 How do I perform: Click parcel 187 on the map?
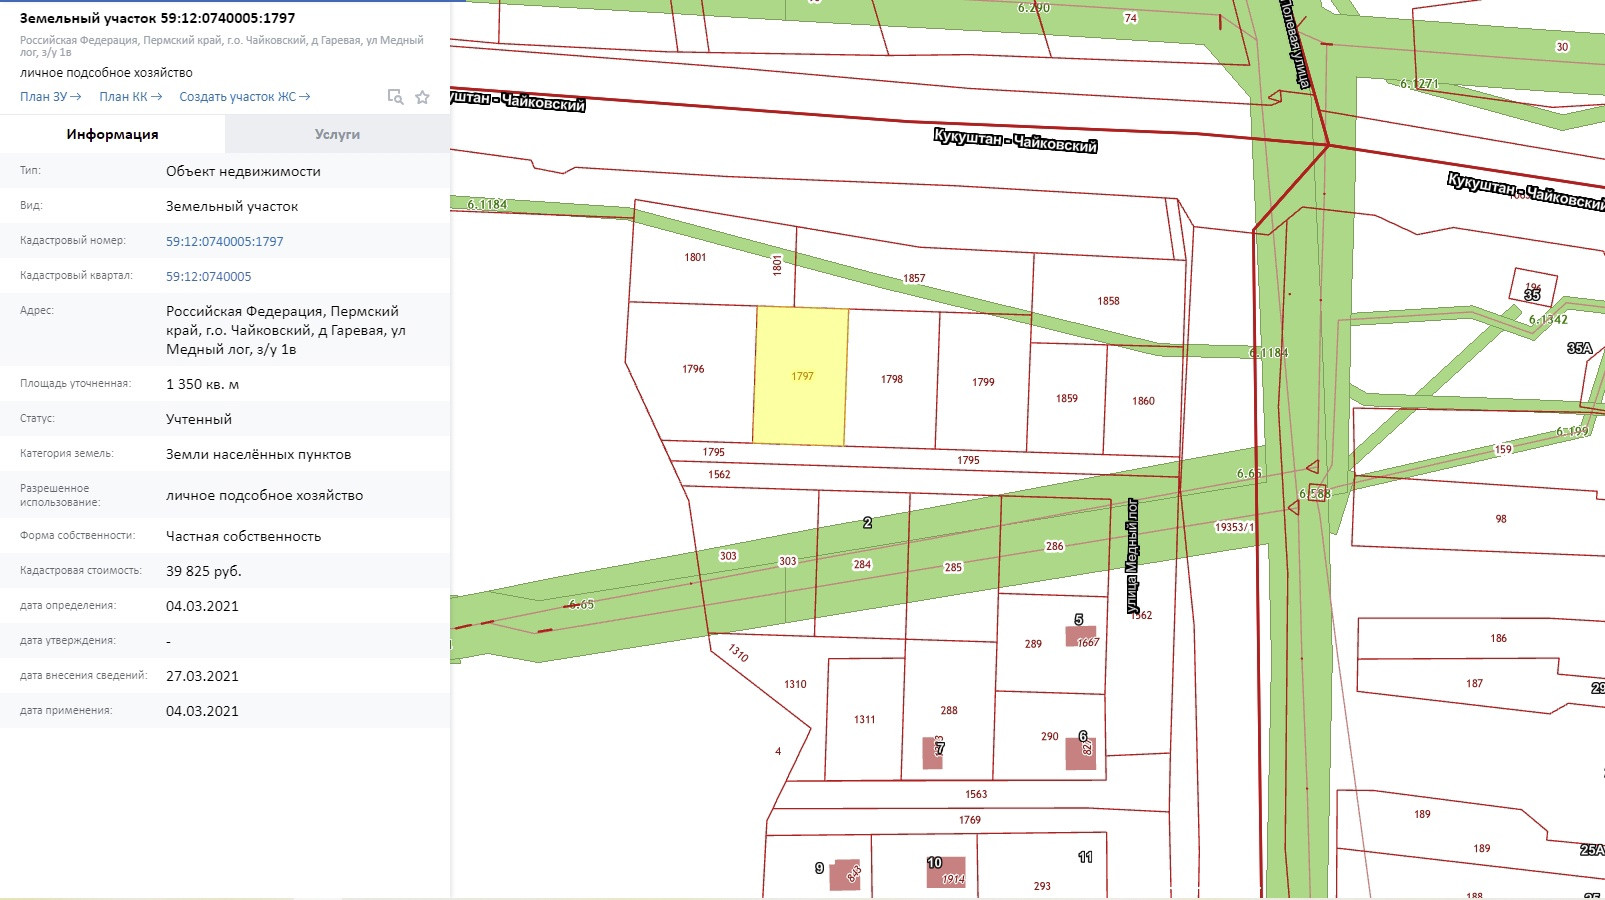pos(1475,683)
